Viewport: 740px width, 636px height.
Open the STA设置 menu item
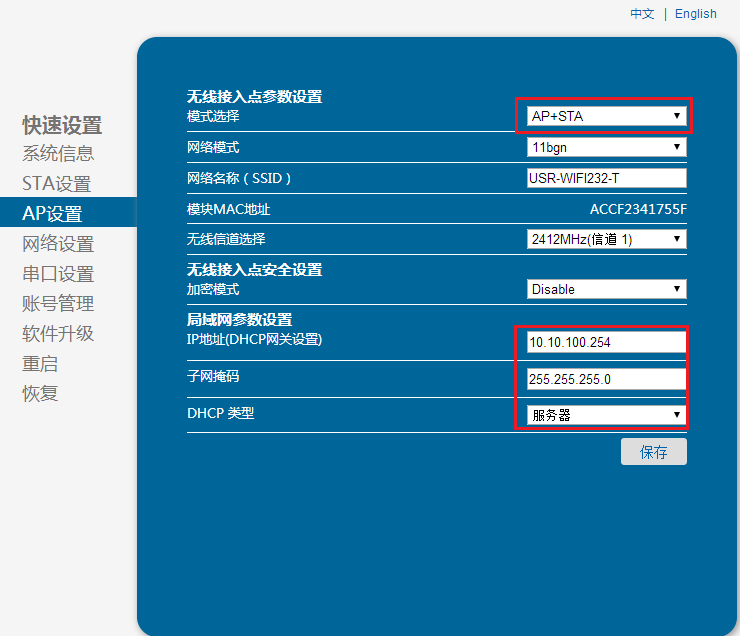click(56, 184)
